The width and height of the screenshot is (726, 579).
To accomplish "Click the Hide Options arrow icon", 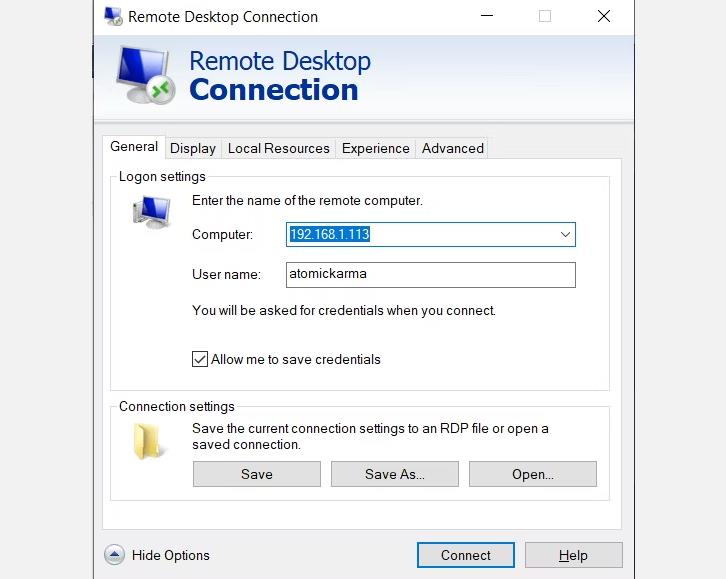I will [114, 554].
